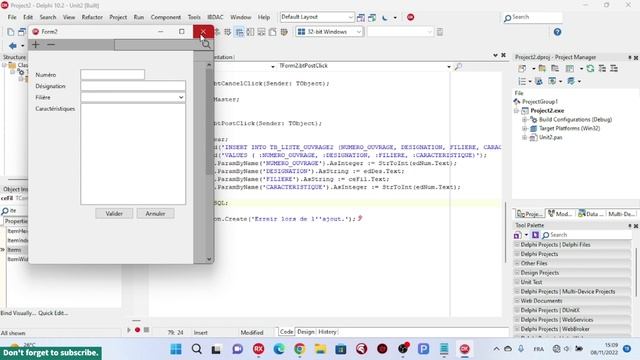640x360 pixels.
Task: Click the new file icon in Delphi toolbar
Action: pyautogui.click(x=11, y=32)
